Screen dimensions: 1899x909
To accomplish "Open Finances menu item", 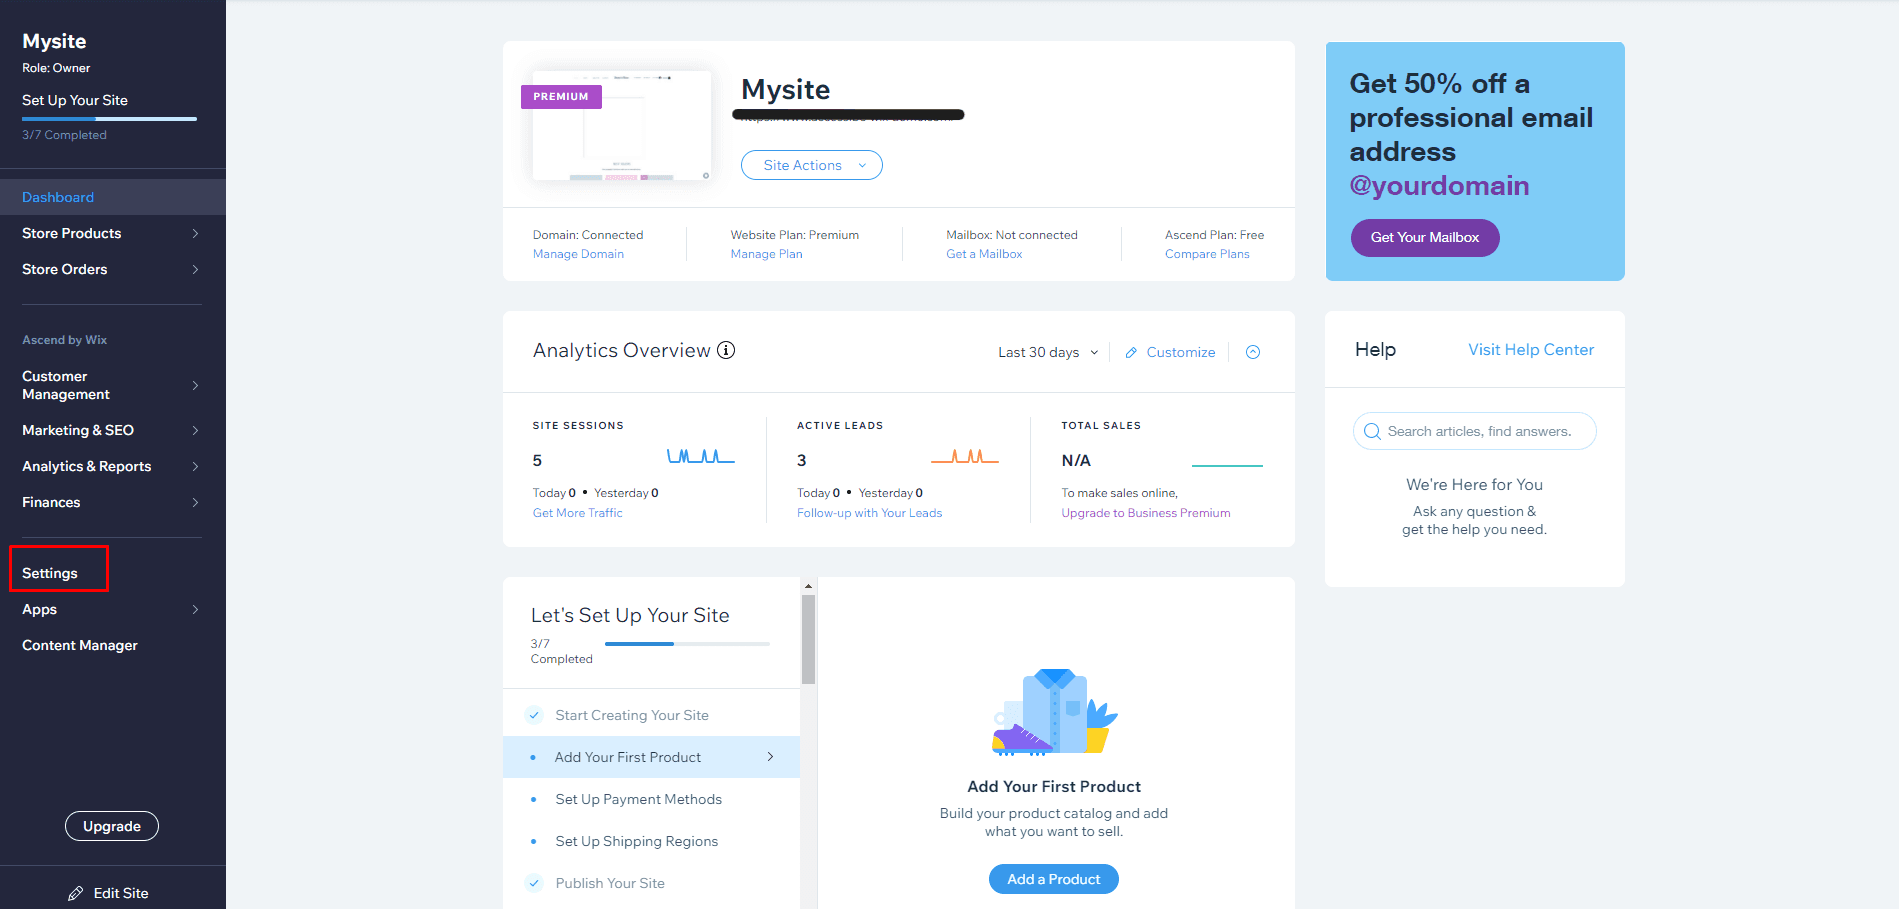I will pos(113,502).
